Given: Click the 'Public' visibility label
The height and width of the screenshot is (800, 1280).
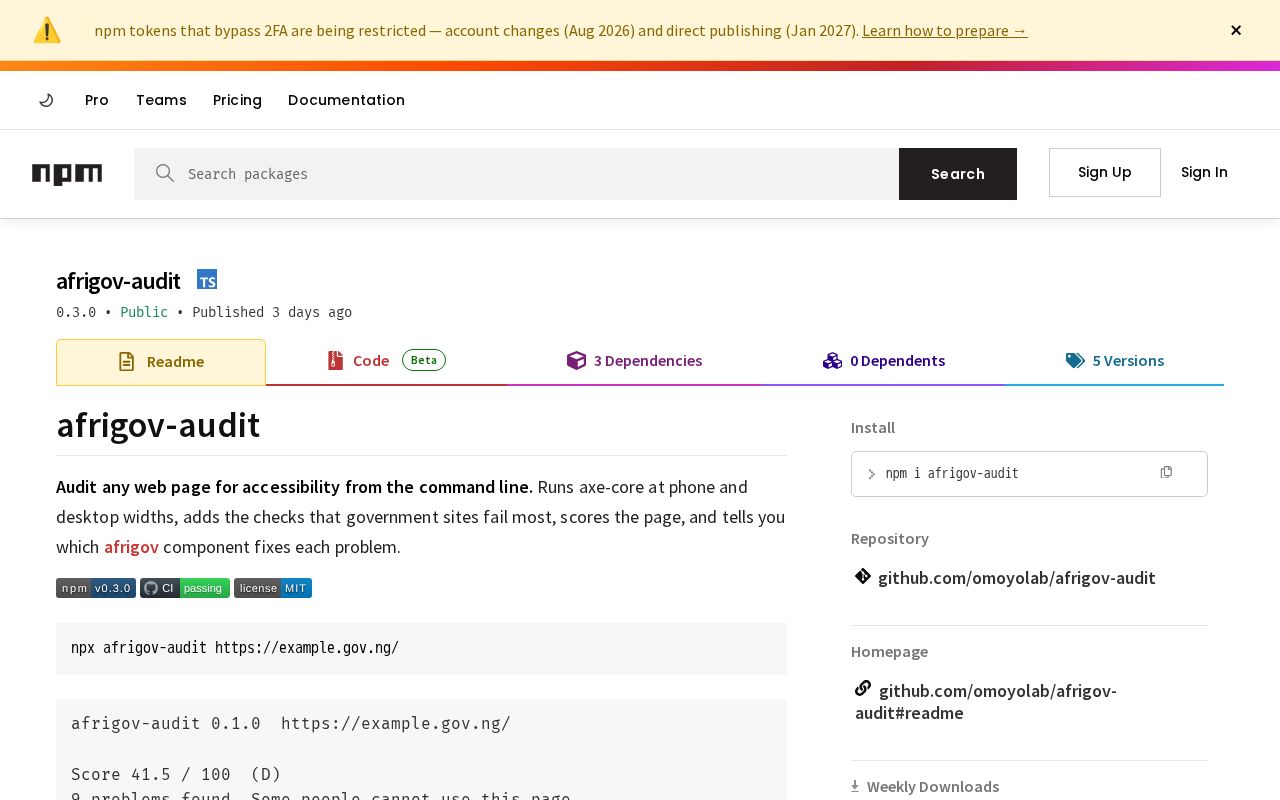Looking at the screenshot, I should click(144, 312).
